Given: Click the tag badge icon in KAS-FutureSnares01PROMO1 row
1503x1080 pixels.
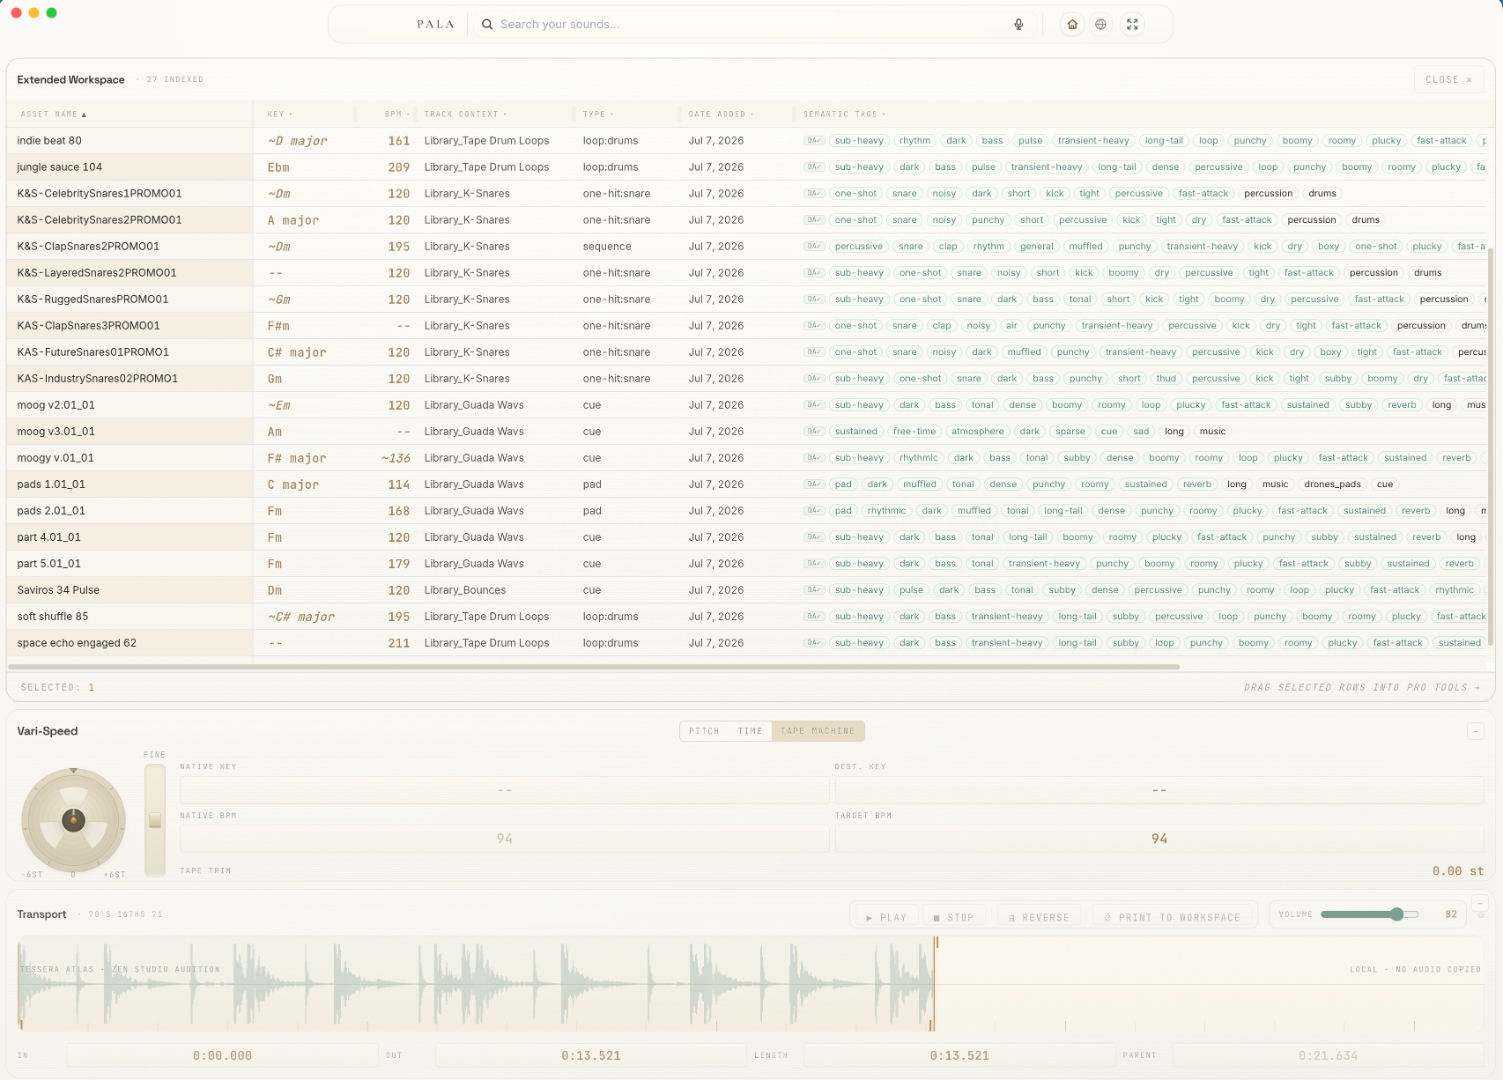Looking at the screenshot, I should (x=814, y=352).
